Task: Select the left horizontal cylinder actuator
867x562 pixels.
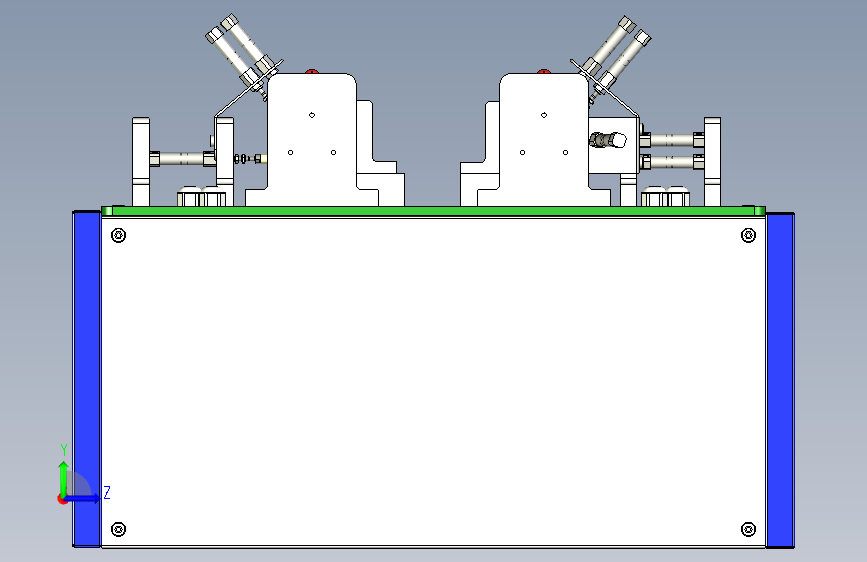Action: click(x=182, y=159)
